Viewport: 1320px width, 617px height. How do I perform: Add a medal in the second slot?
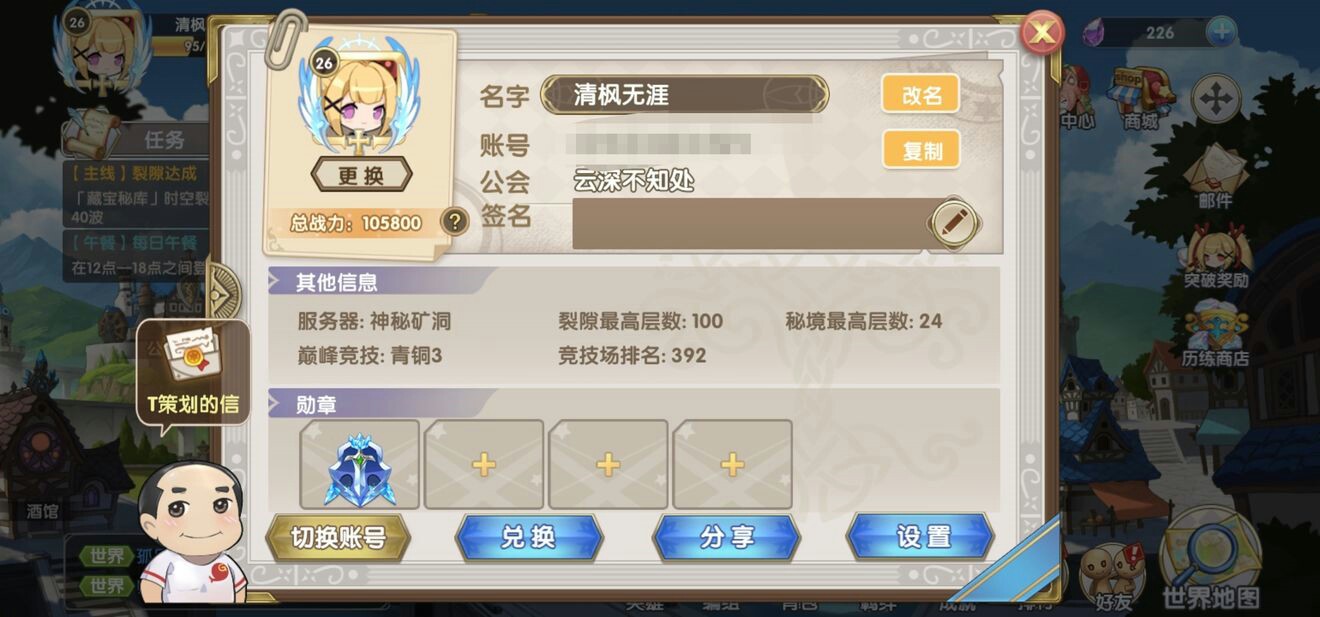(x=484, y=465)
